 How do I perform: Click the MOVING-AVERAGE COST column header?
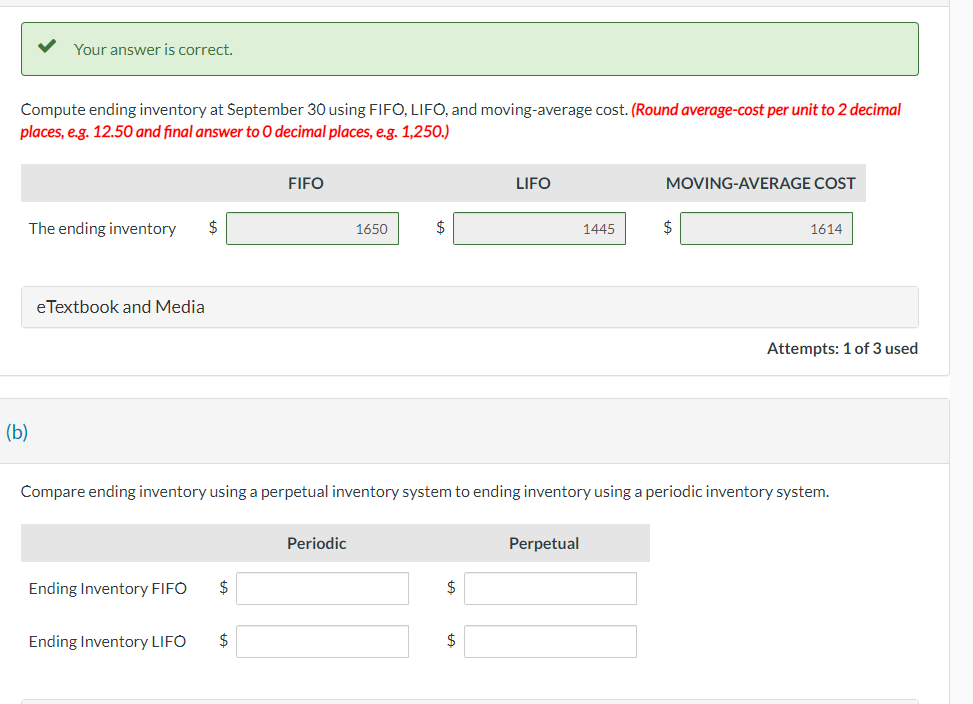[x=761, y=184]
